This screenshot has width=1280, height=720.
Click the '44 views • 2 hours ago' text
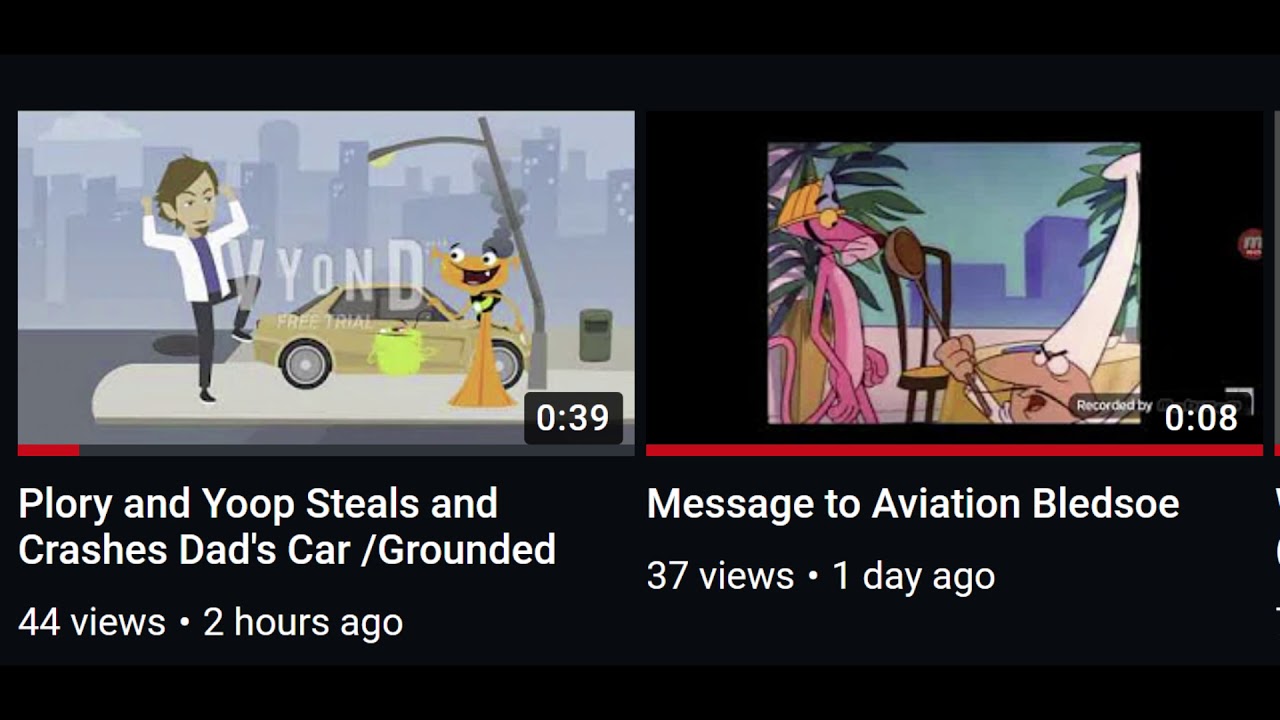coord(210,622)
